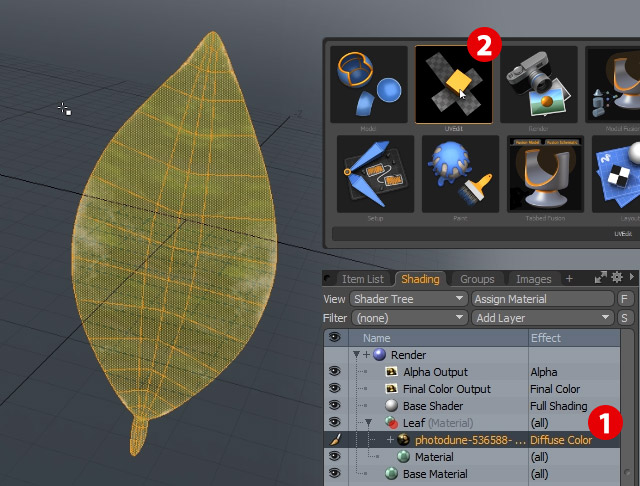Click the S button beside Add Layer

(624, 318)
